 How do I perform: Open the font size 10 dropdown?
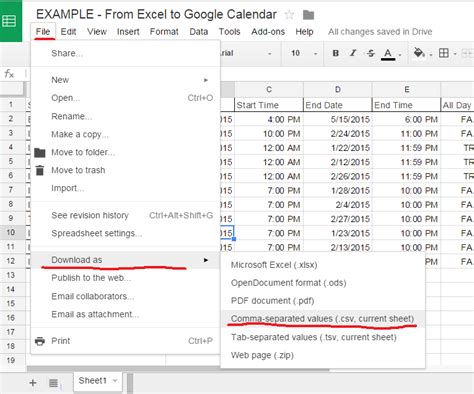click(x=303, y=53)
